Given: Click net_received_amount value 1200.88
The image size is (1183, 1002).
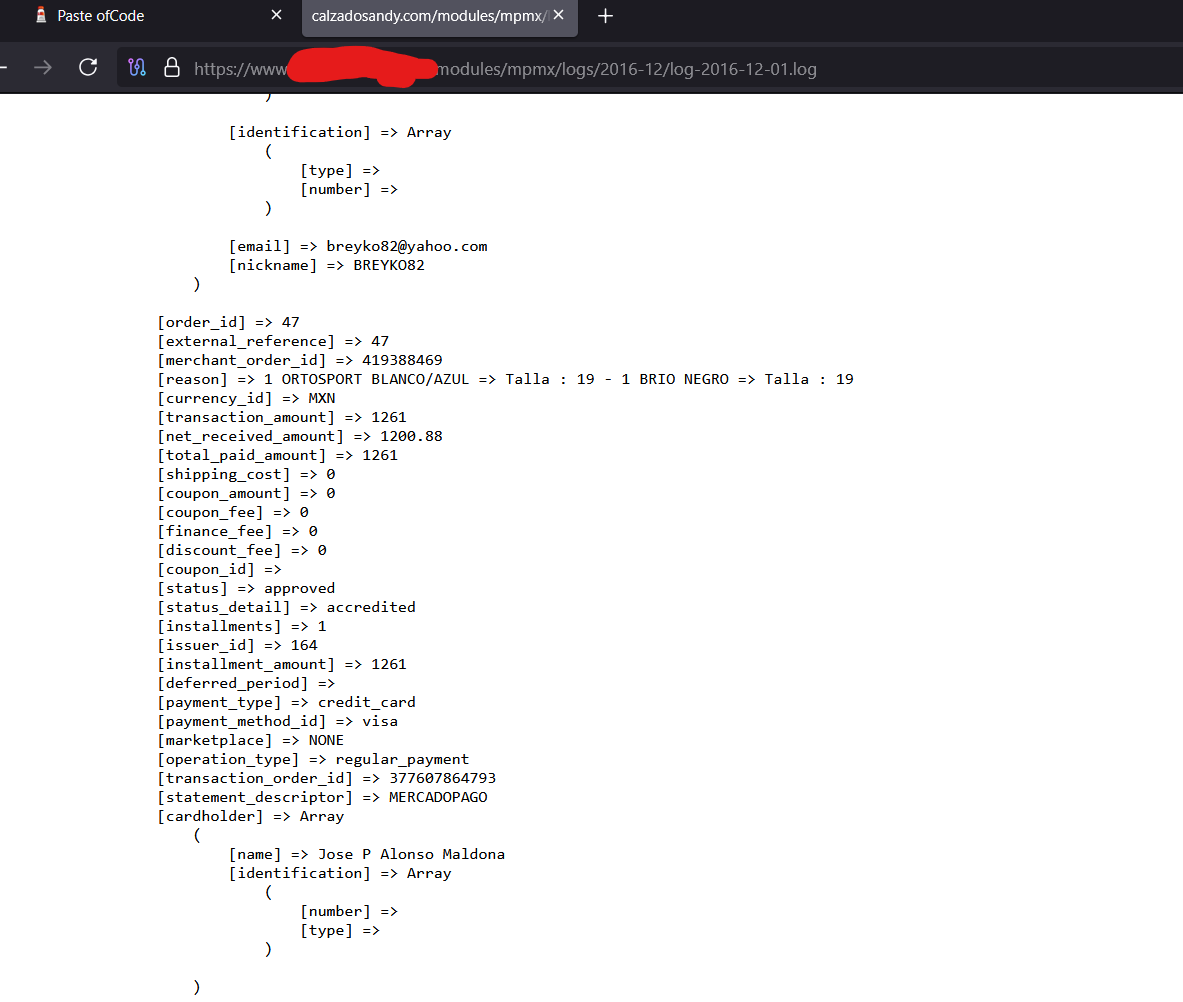Looking at the screenshot, I should pyautogui.click(x=411, y=436).
